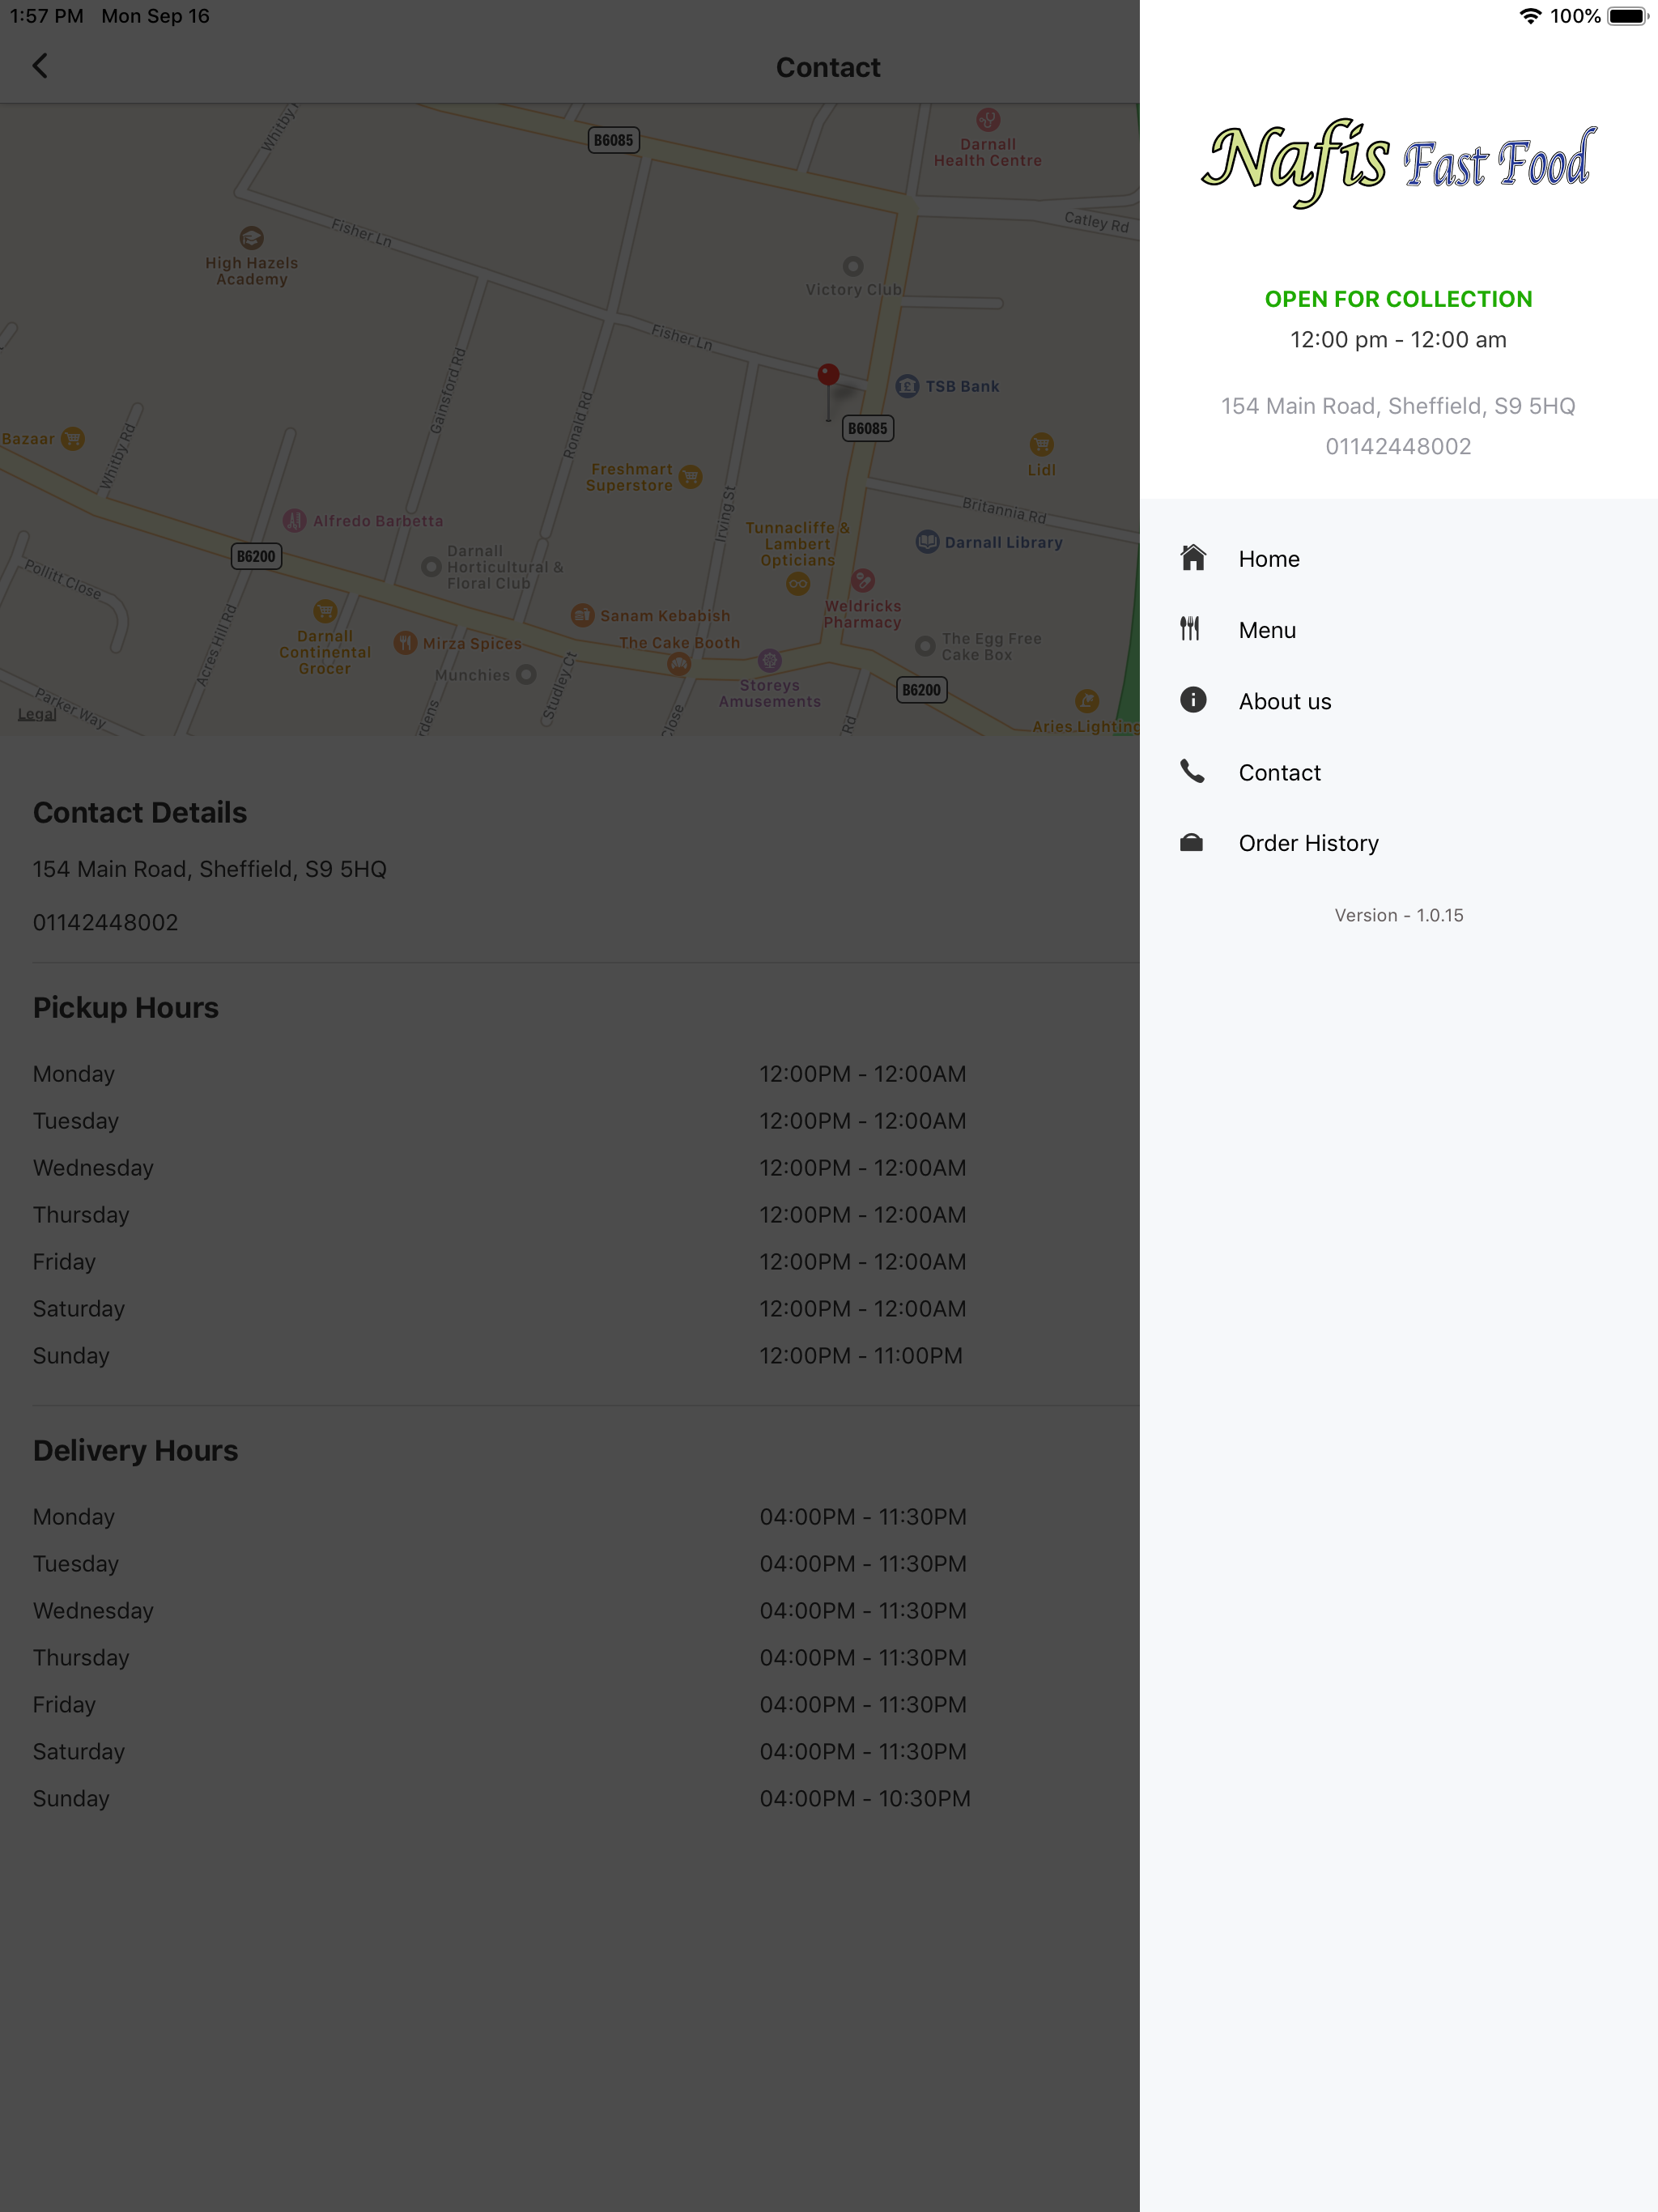Tap the back arrow on Contact page

pyautogui.click(x=40, y=66)
